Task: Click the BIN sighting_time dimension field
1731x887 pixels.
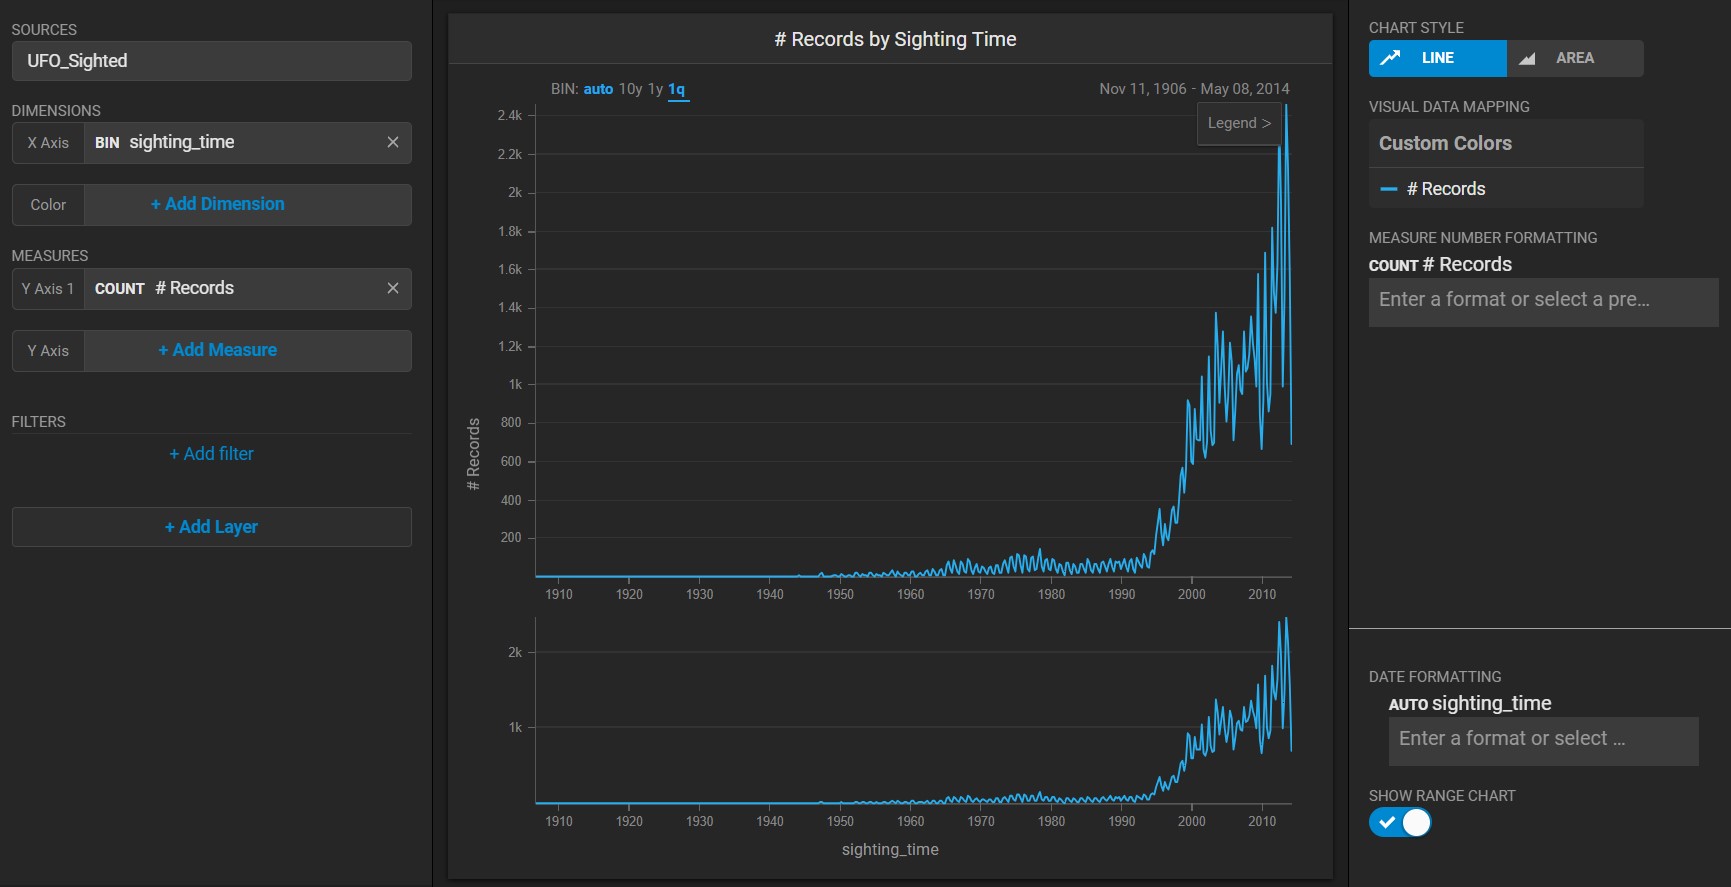Action: click(x=230, y=143)
